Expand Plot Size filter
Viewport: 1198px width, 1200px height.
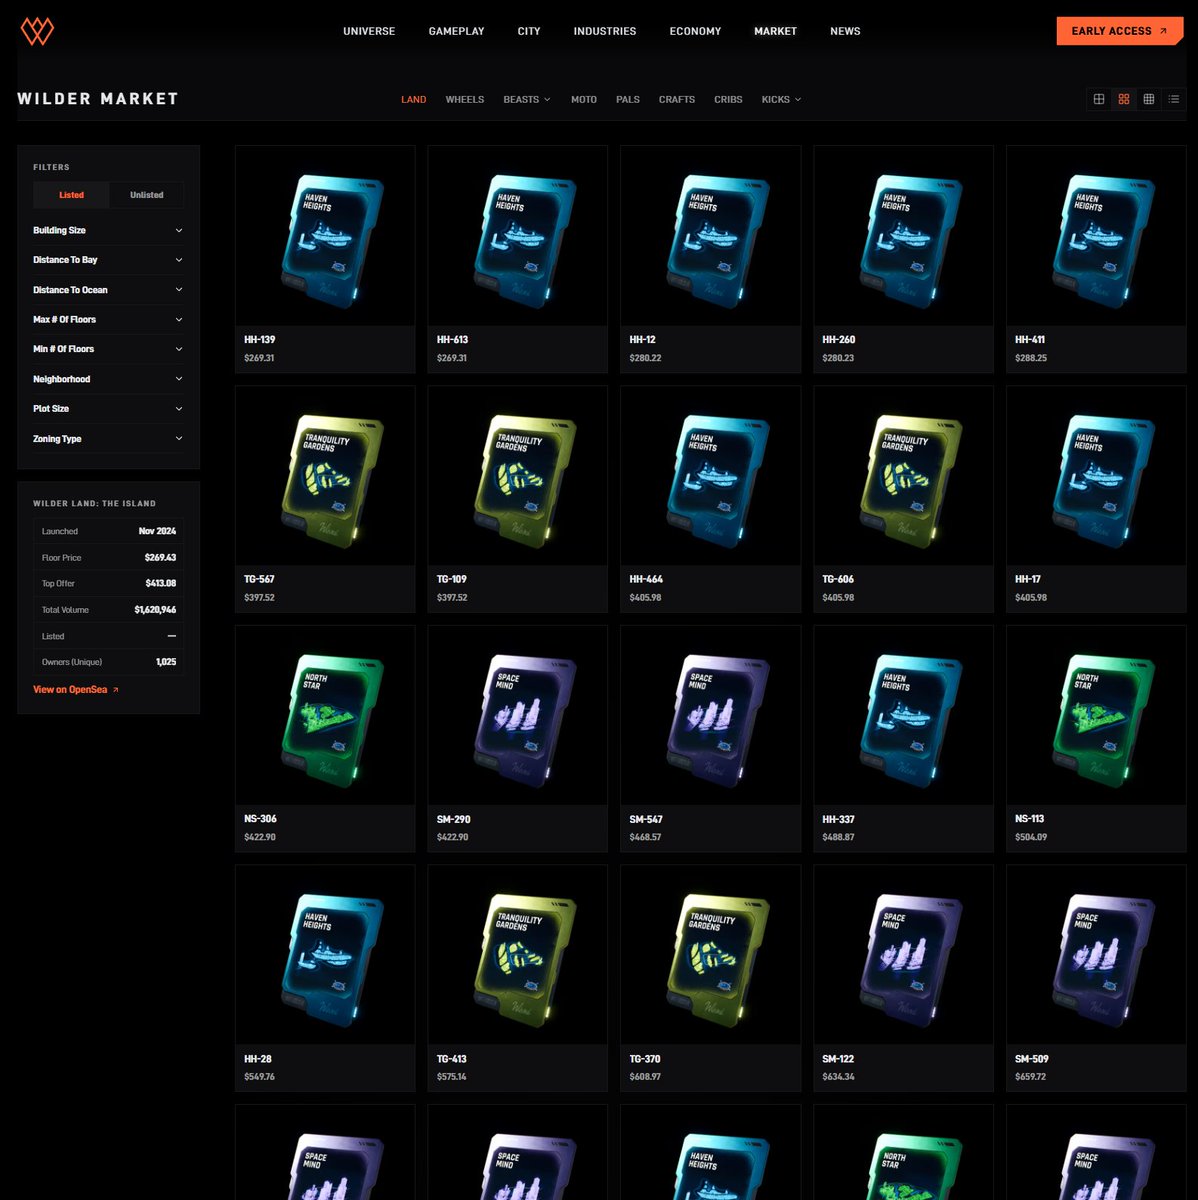coord(108,408)
